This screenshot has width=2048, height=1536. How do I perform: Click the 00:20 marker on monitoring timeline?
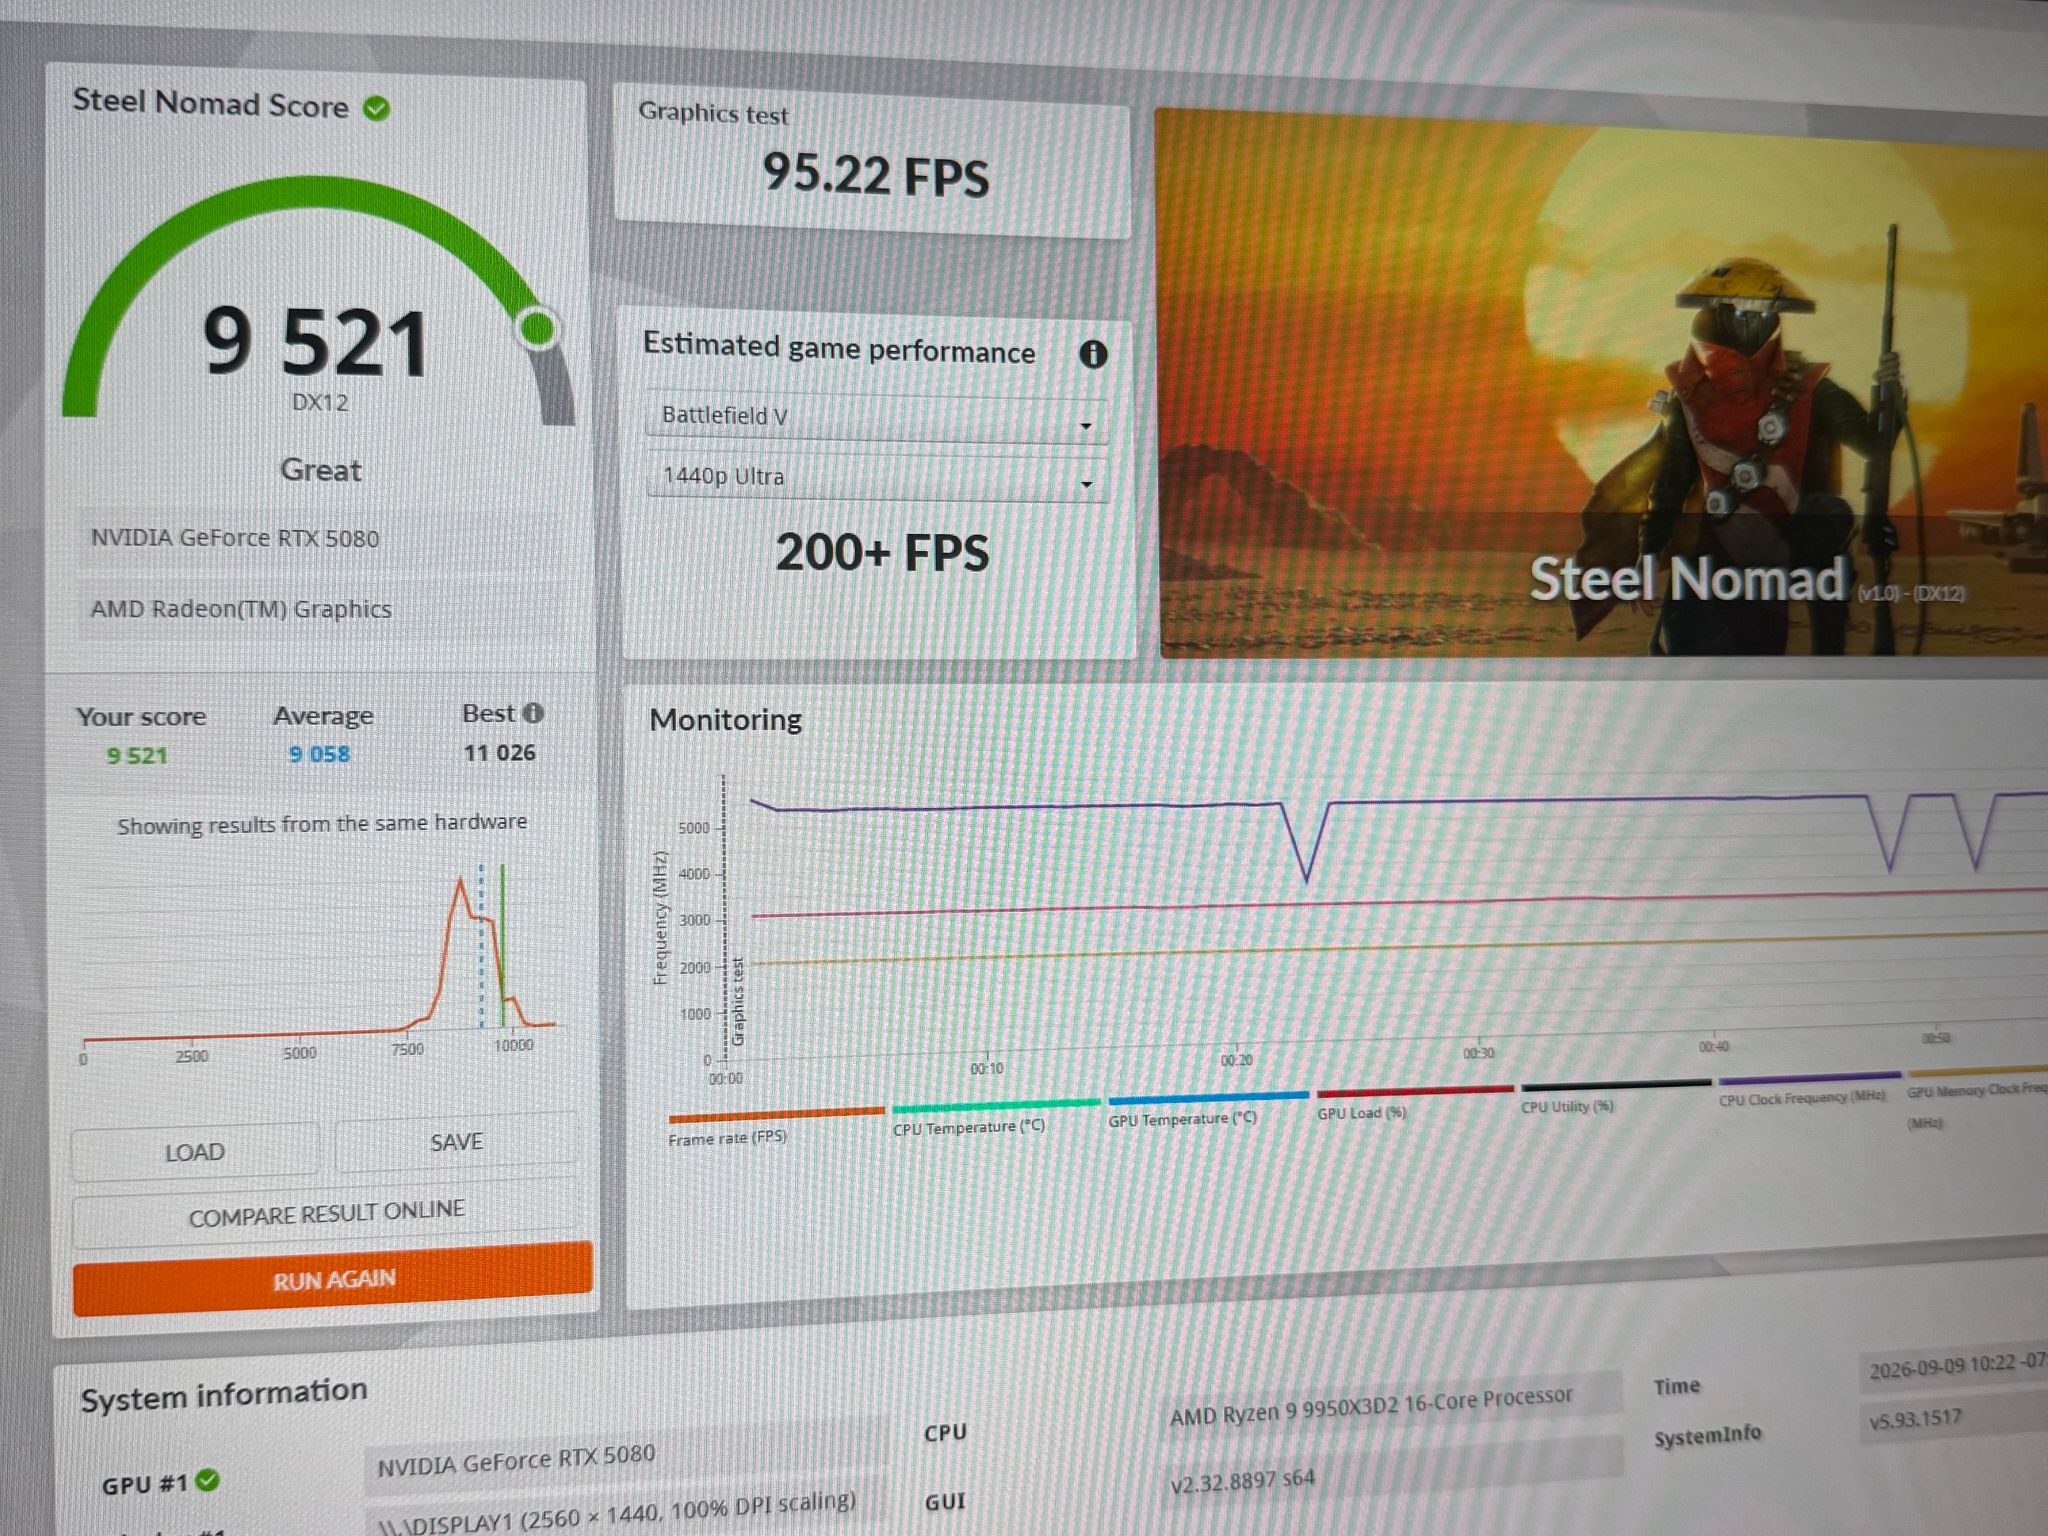1236,1060
